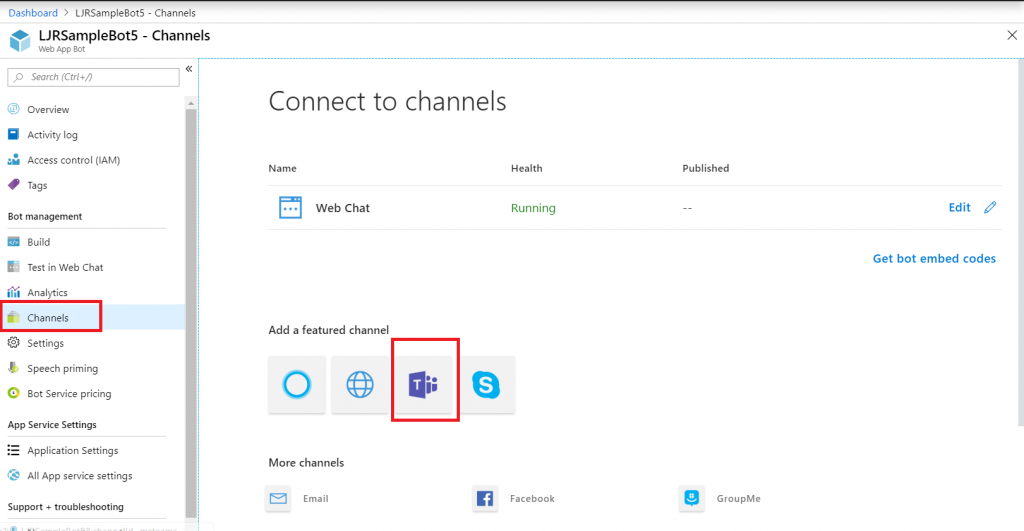Viewport: 1024px width, 531px height.
Task: Add the Microsoft Teams channel
Action: click(423, 385)
